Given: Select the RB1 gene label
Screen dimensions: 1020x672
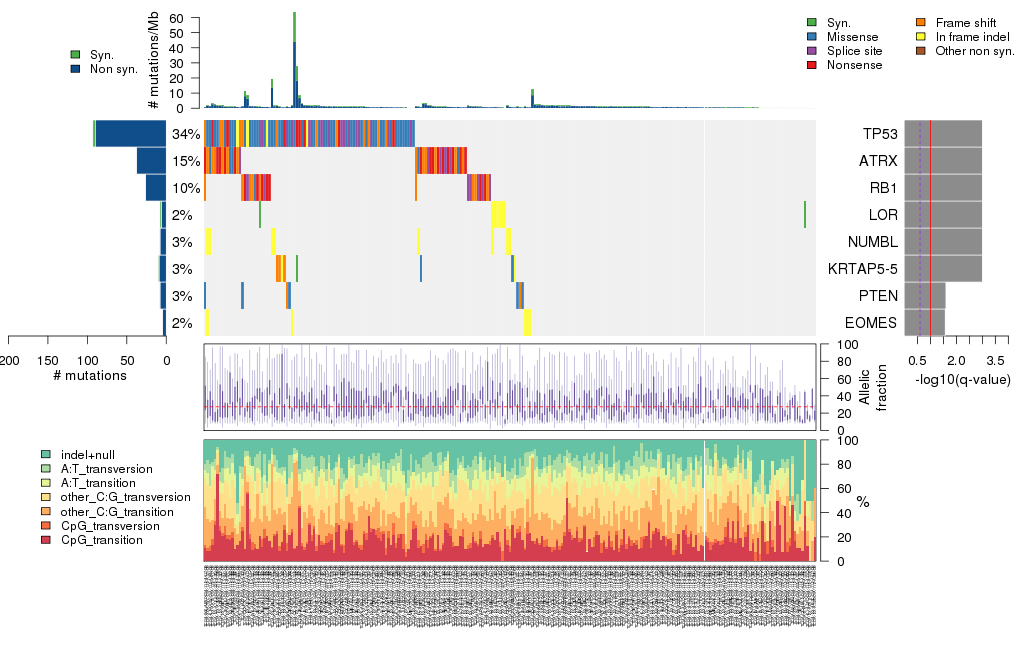Looking at the screenshot, I should 882,188.
